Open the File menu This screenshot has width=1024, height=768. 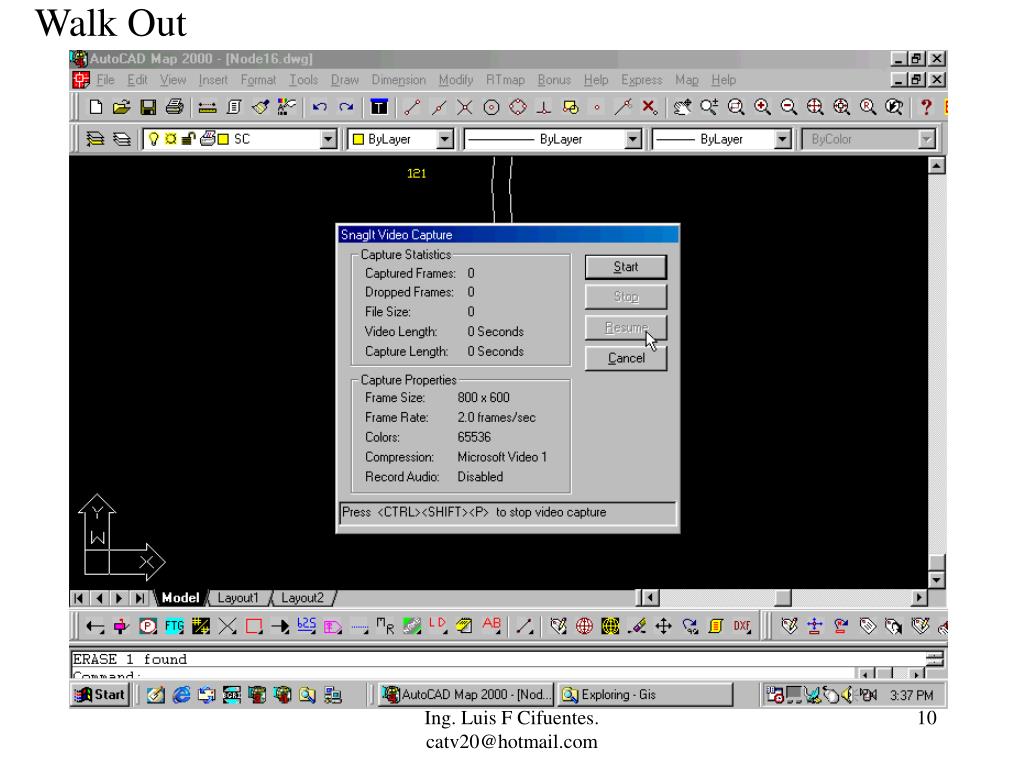[105, 80]
